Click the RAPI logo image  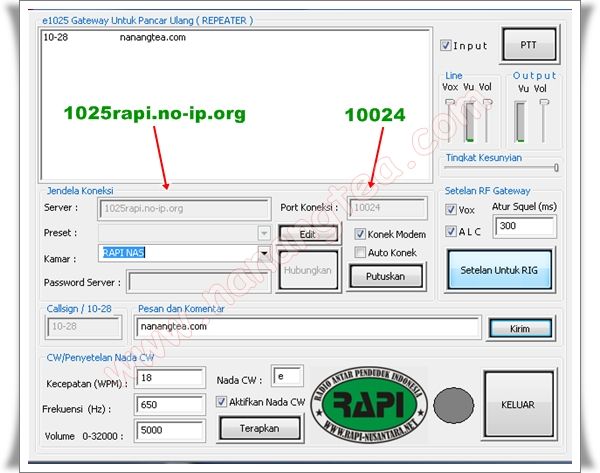(369, 404)
